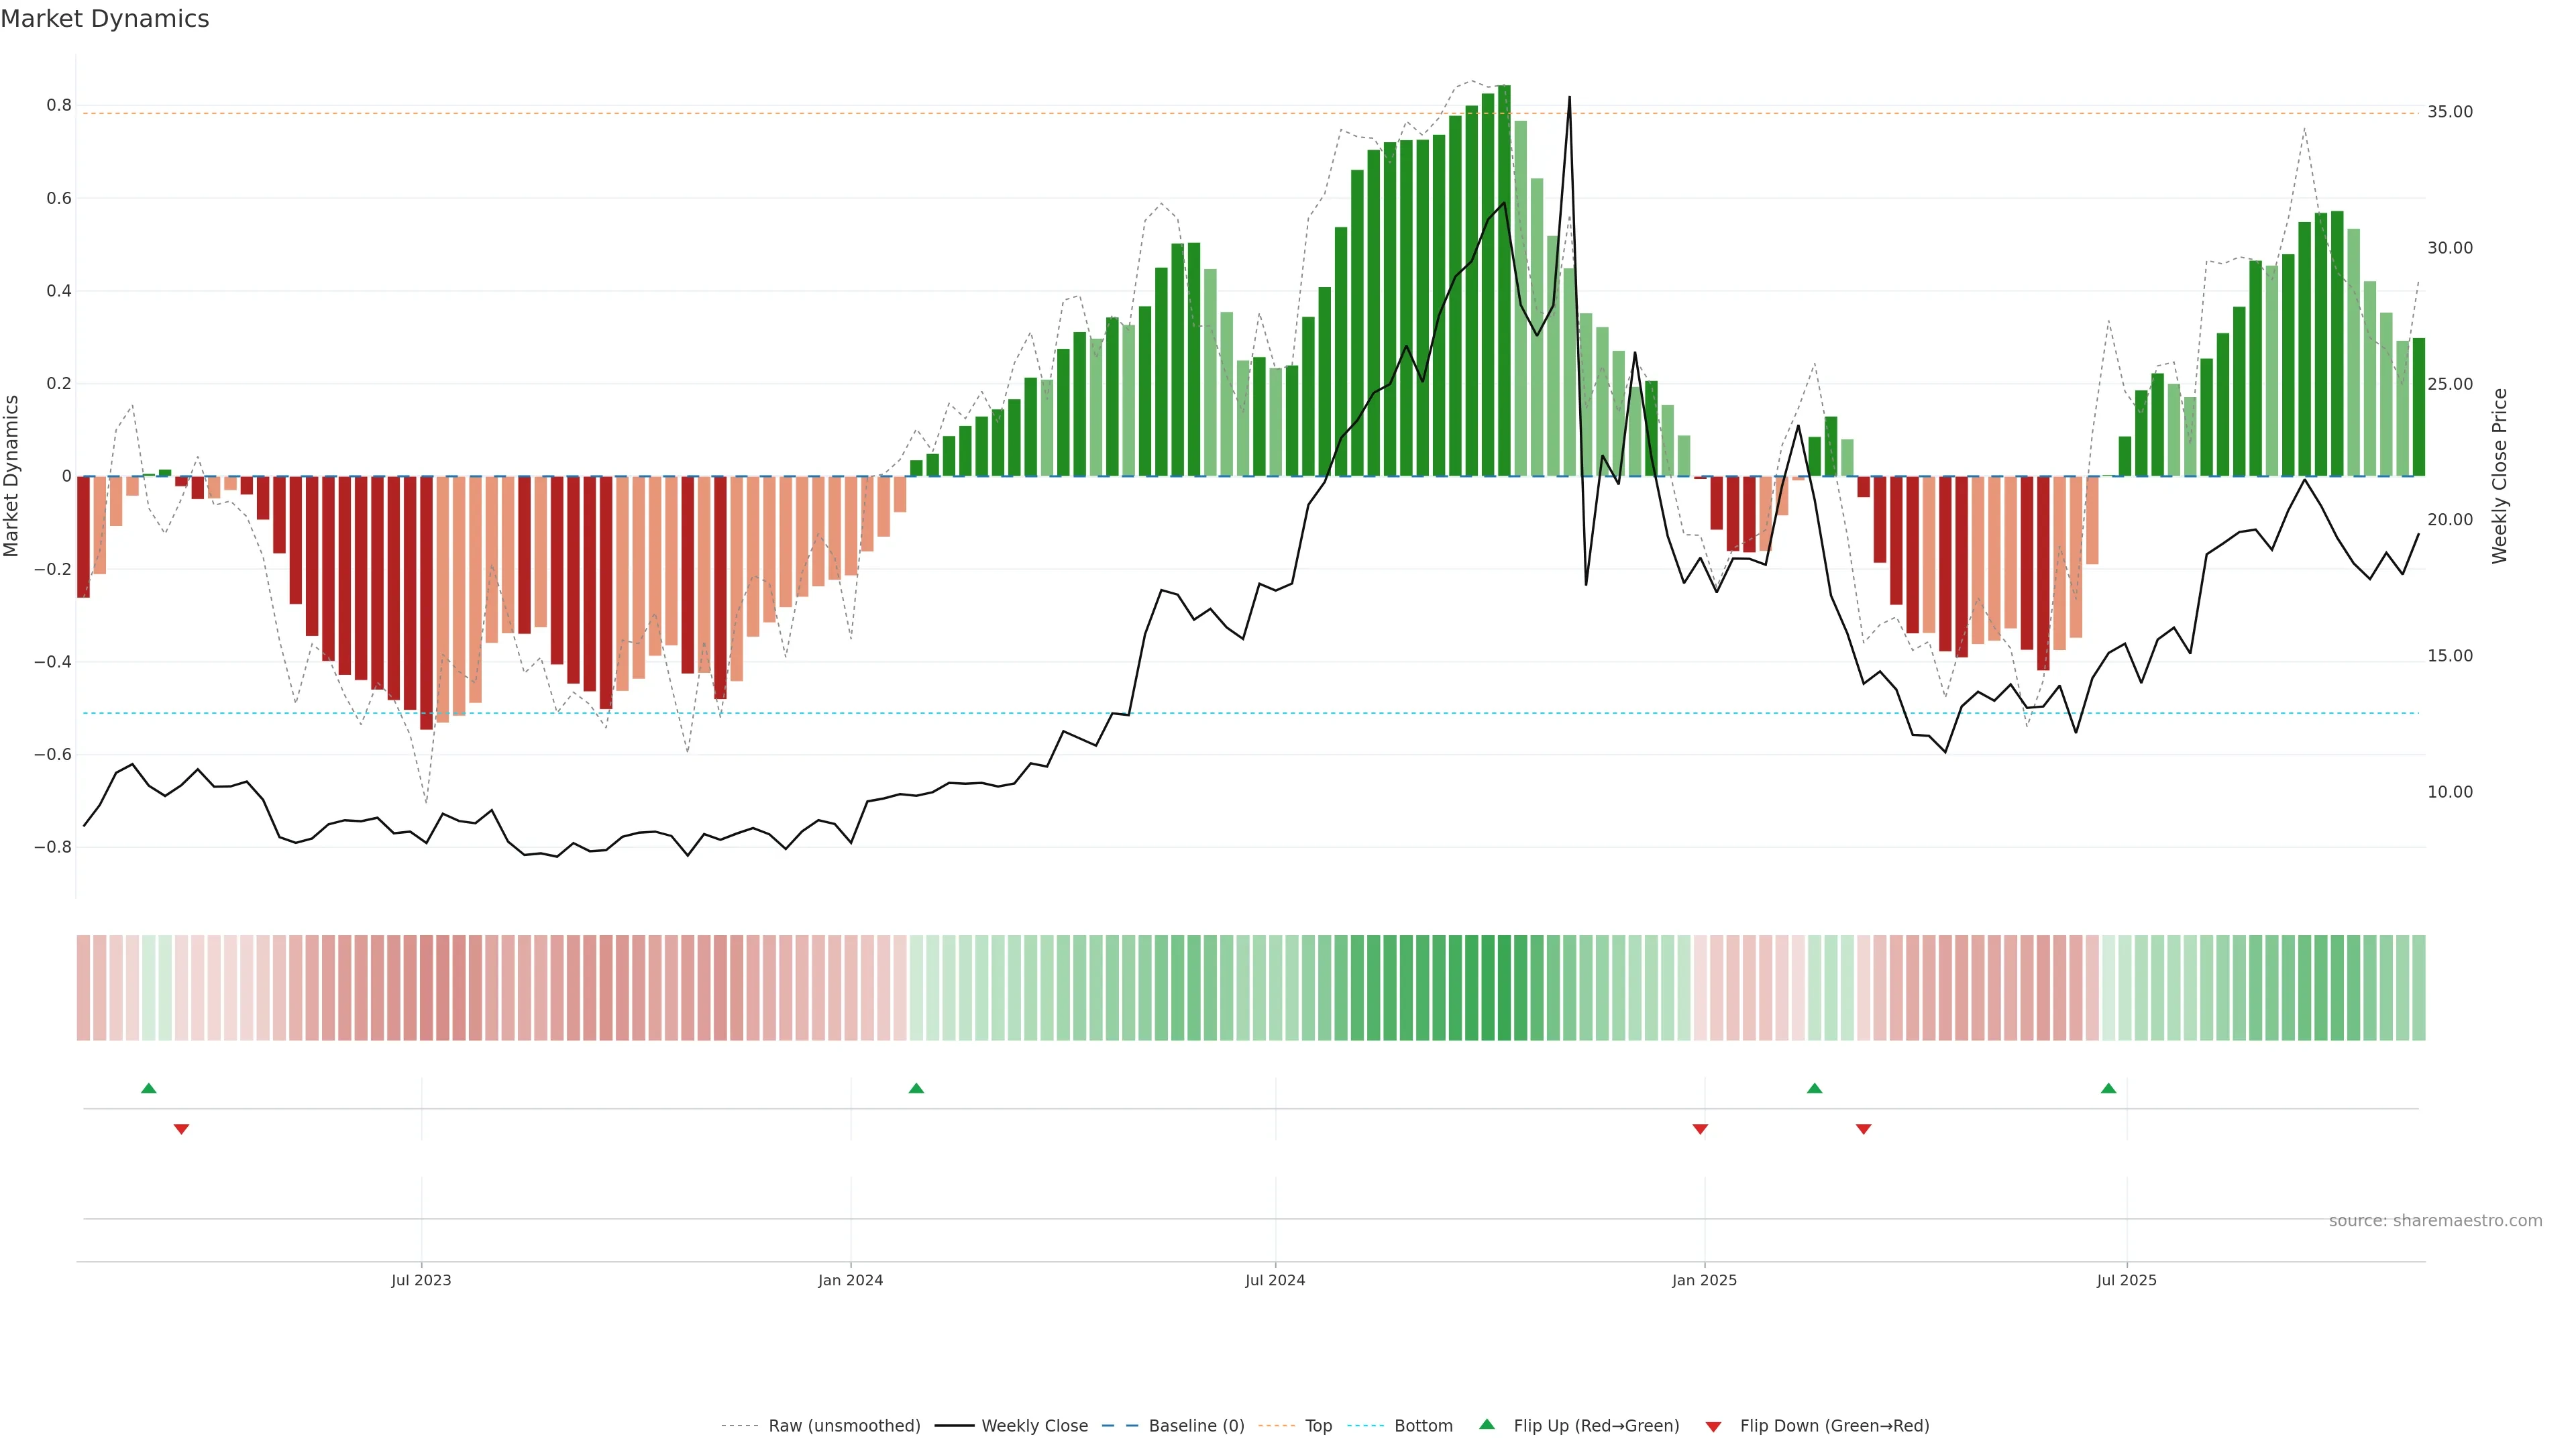Click the source: sharemaestro.com text
Viewport: 2576px width, 1449px height.
pos(2435,1221)
